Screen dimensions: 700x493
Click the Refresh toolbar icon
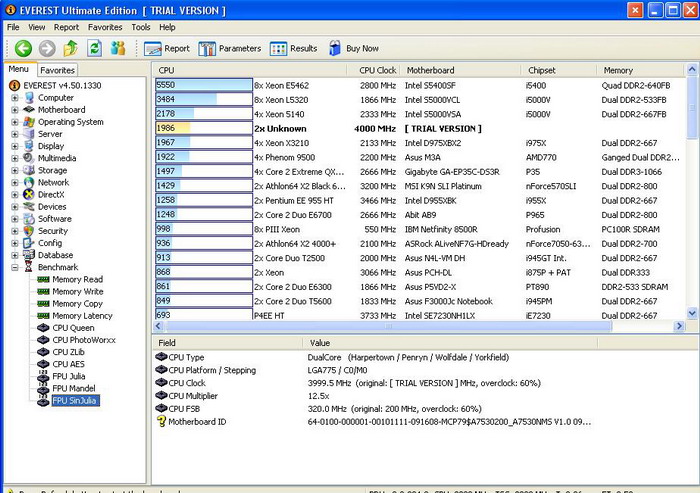click(x=94, y=48)
